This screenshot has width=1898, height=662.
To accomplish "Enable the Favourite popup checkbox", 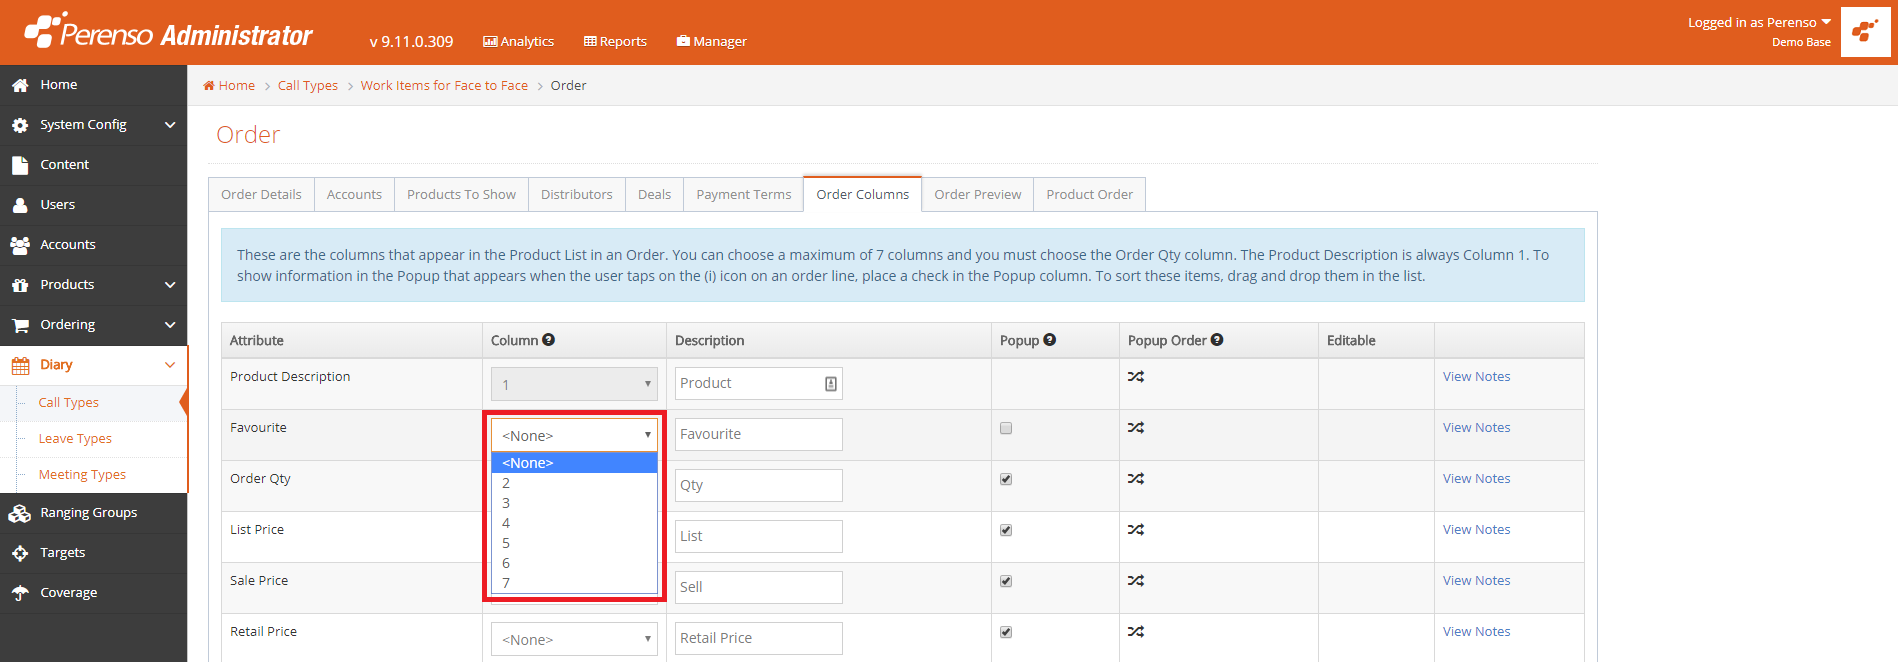I will click(x=1006, y=428).
